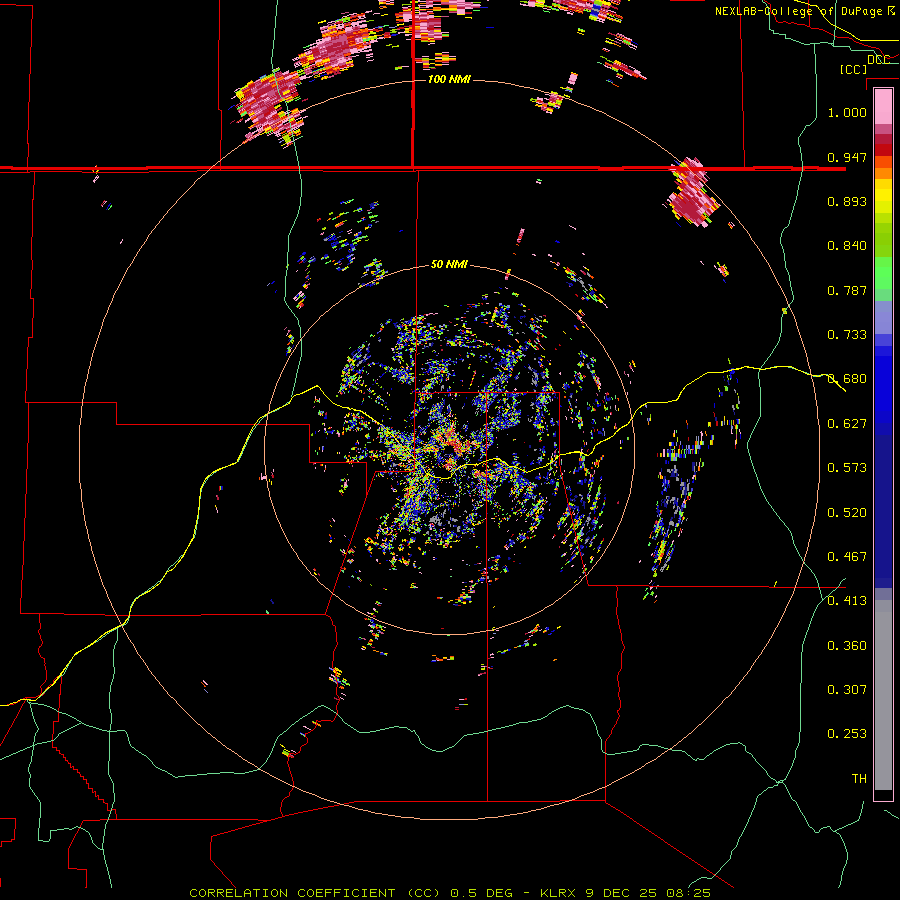Click the TH threshold label
Image resolution: width=900 pixels, height=900 pixels.
tap(859, 779)
